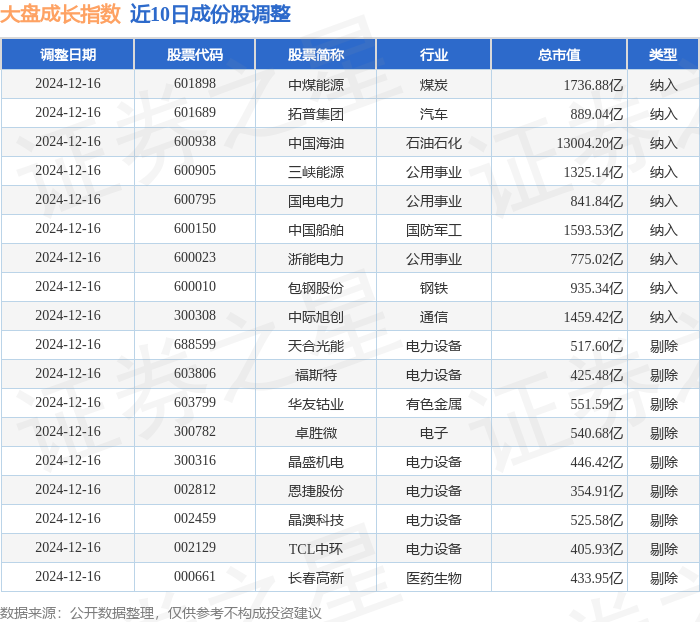700x622 pixels.
Task: Click stock name 国电电力
Action: [x=316, y=201]
